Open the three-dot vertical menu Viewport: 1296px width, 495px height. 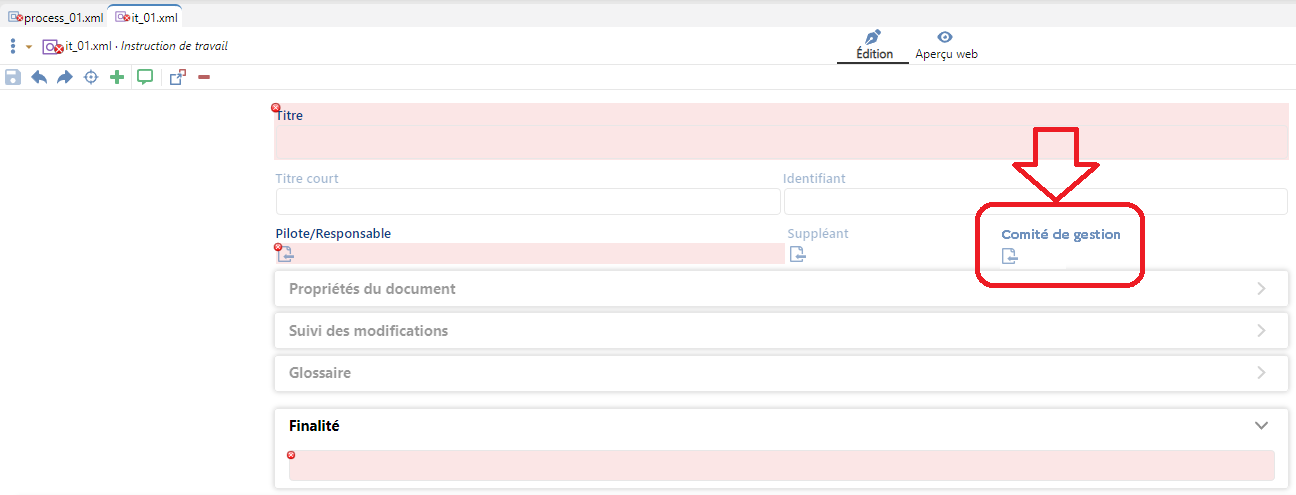[x=12, y=46]
